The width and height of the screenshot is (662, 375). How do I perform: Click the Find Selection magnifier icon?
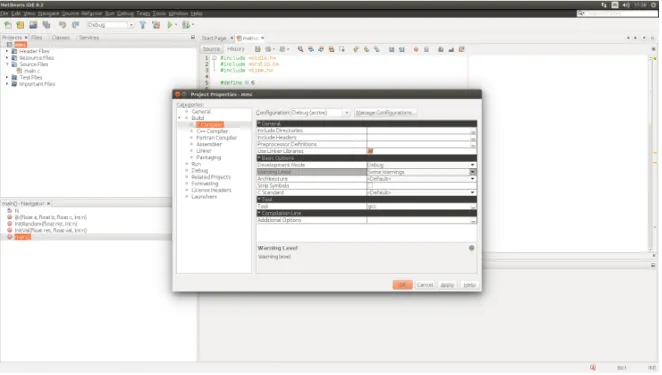click(300, 49)
